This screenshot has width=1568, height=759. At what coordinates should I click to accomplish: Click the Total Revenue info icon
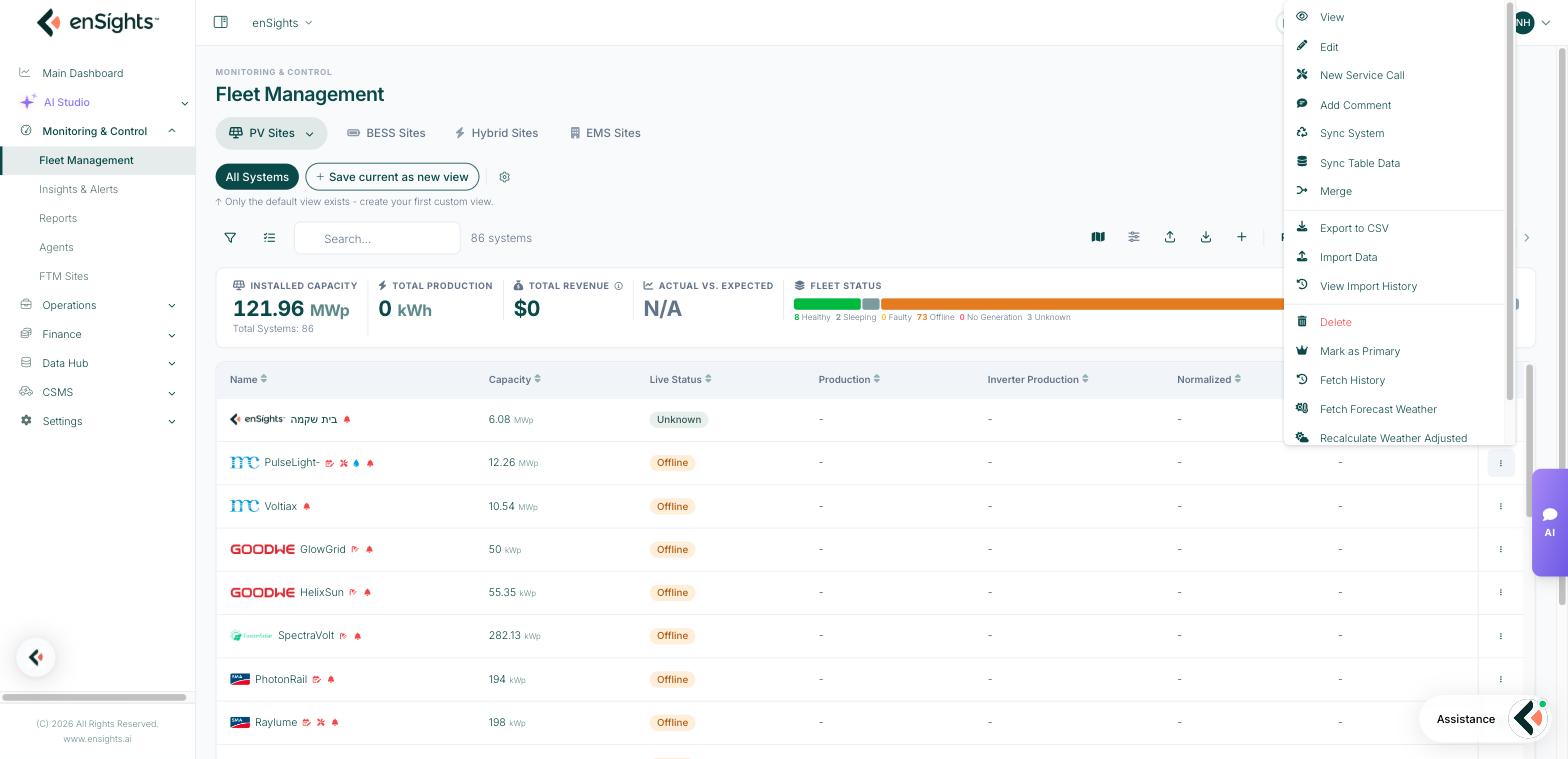[619, 286]
